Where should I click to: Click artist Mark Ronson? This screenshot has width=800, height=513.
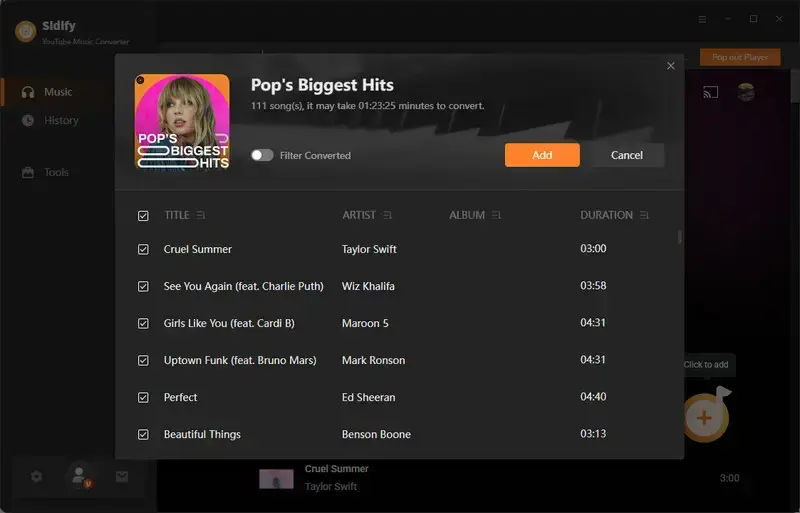(373, 360)
